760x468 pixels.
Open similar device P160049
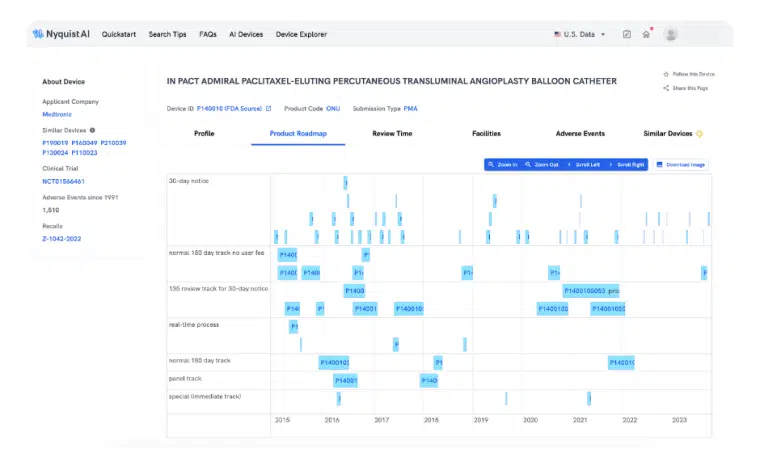84,143
